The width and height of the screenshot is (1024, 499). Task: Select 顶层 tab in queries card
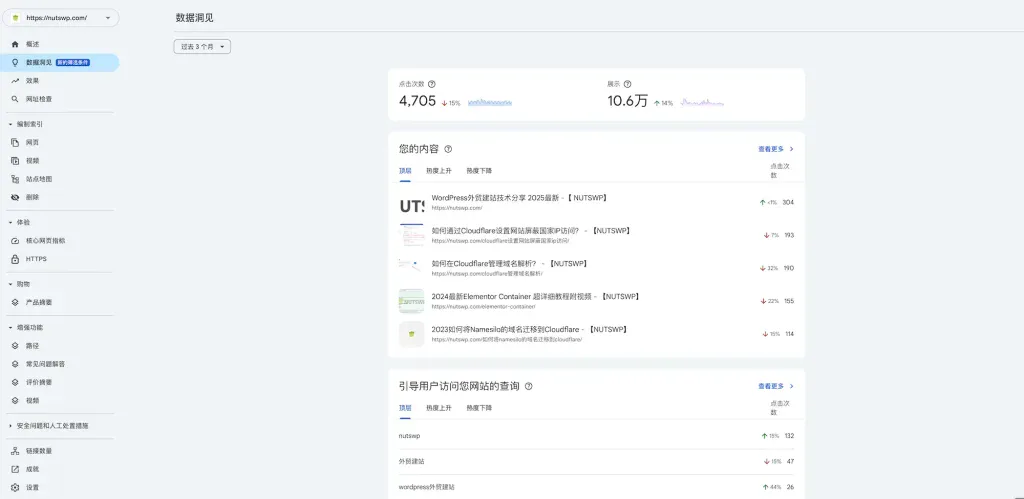point(405,408)
